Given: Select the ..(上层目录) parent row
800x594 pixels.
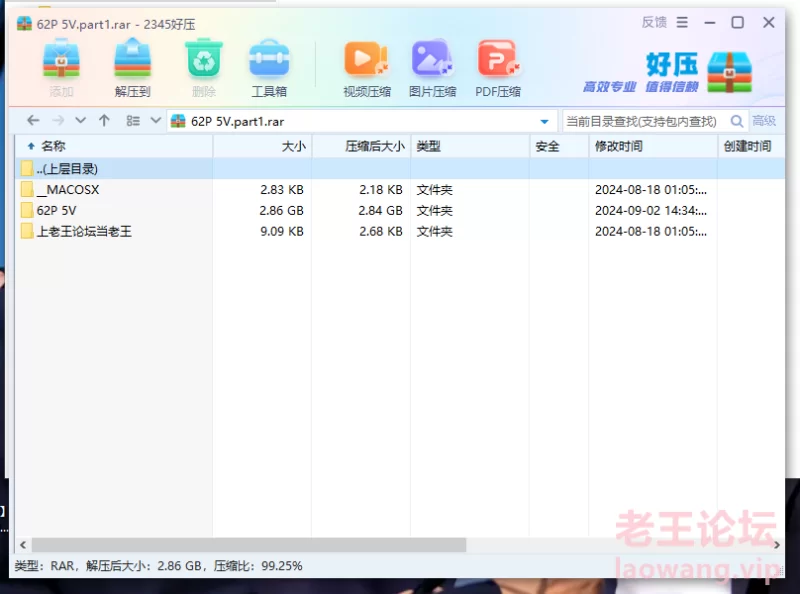Looking at the screenshot, I should click(x=400, y=168).
